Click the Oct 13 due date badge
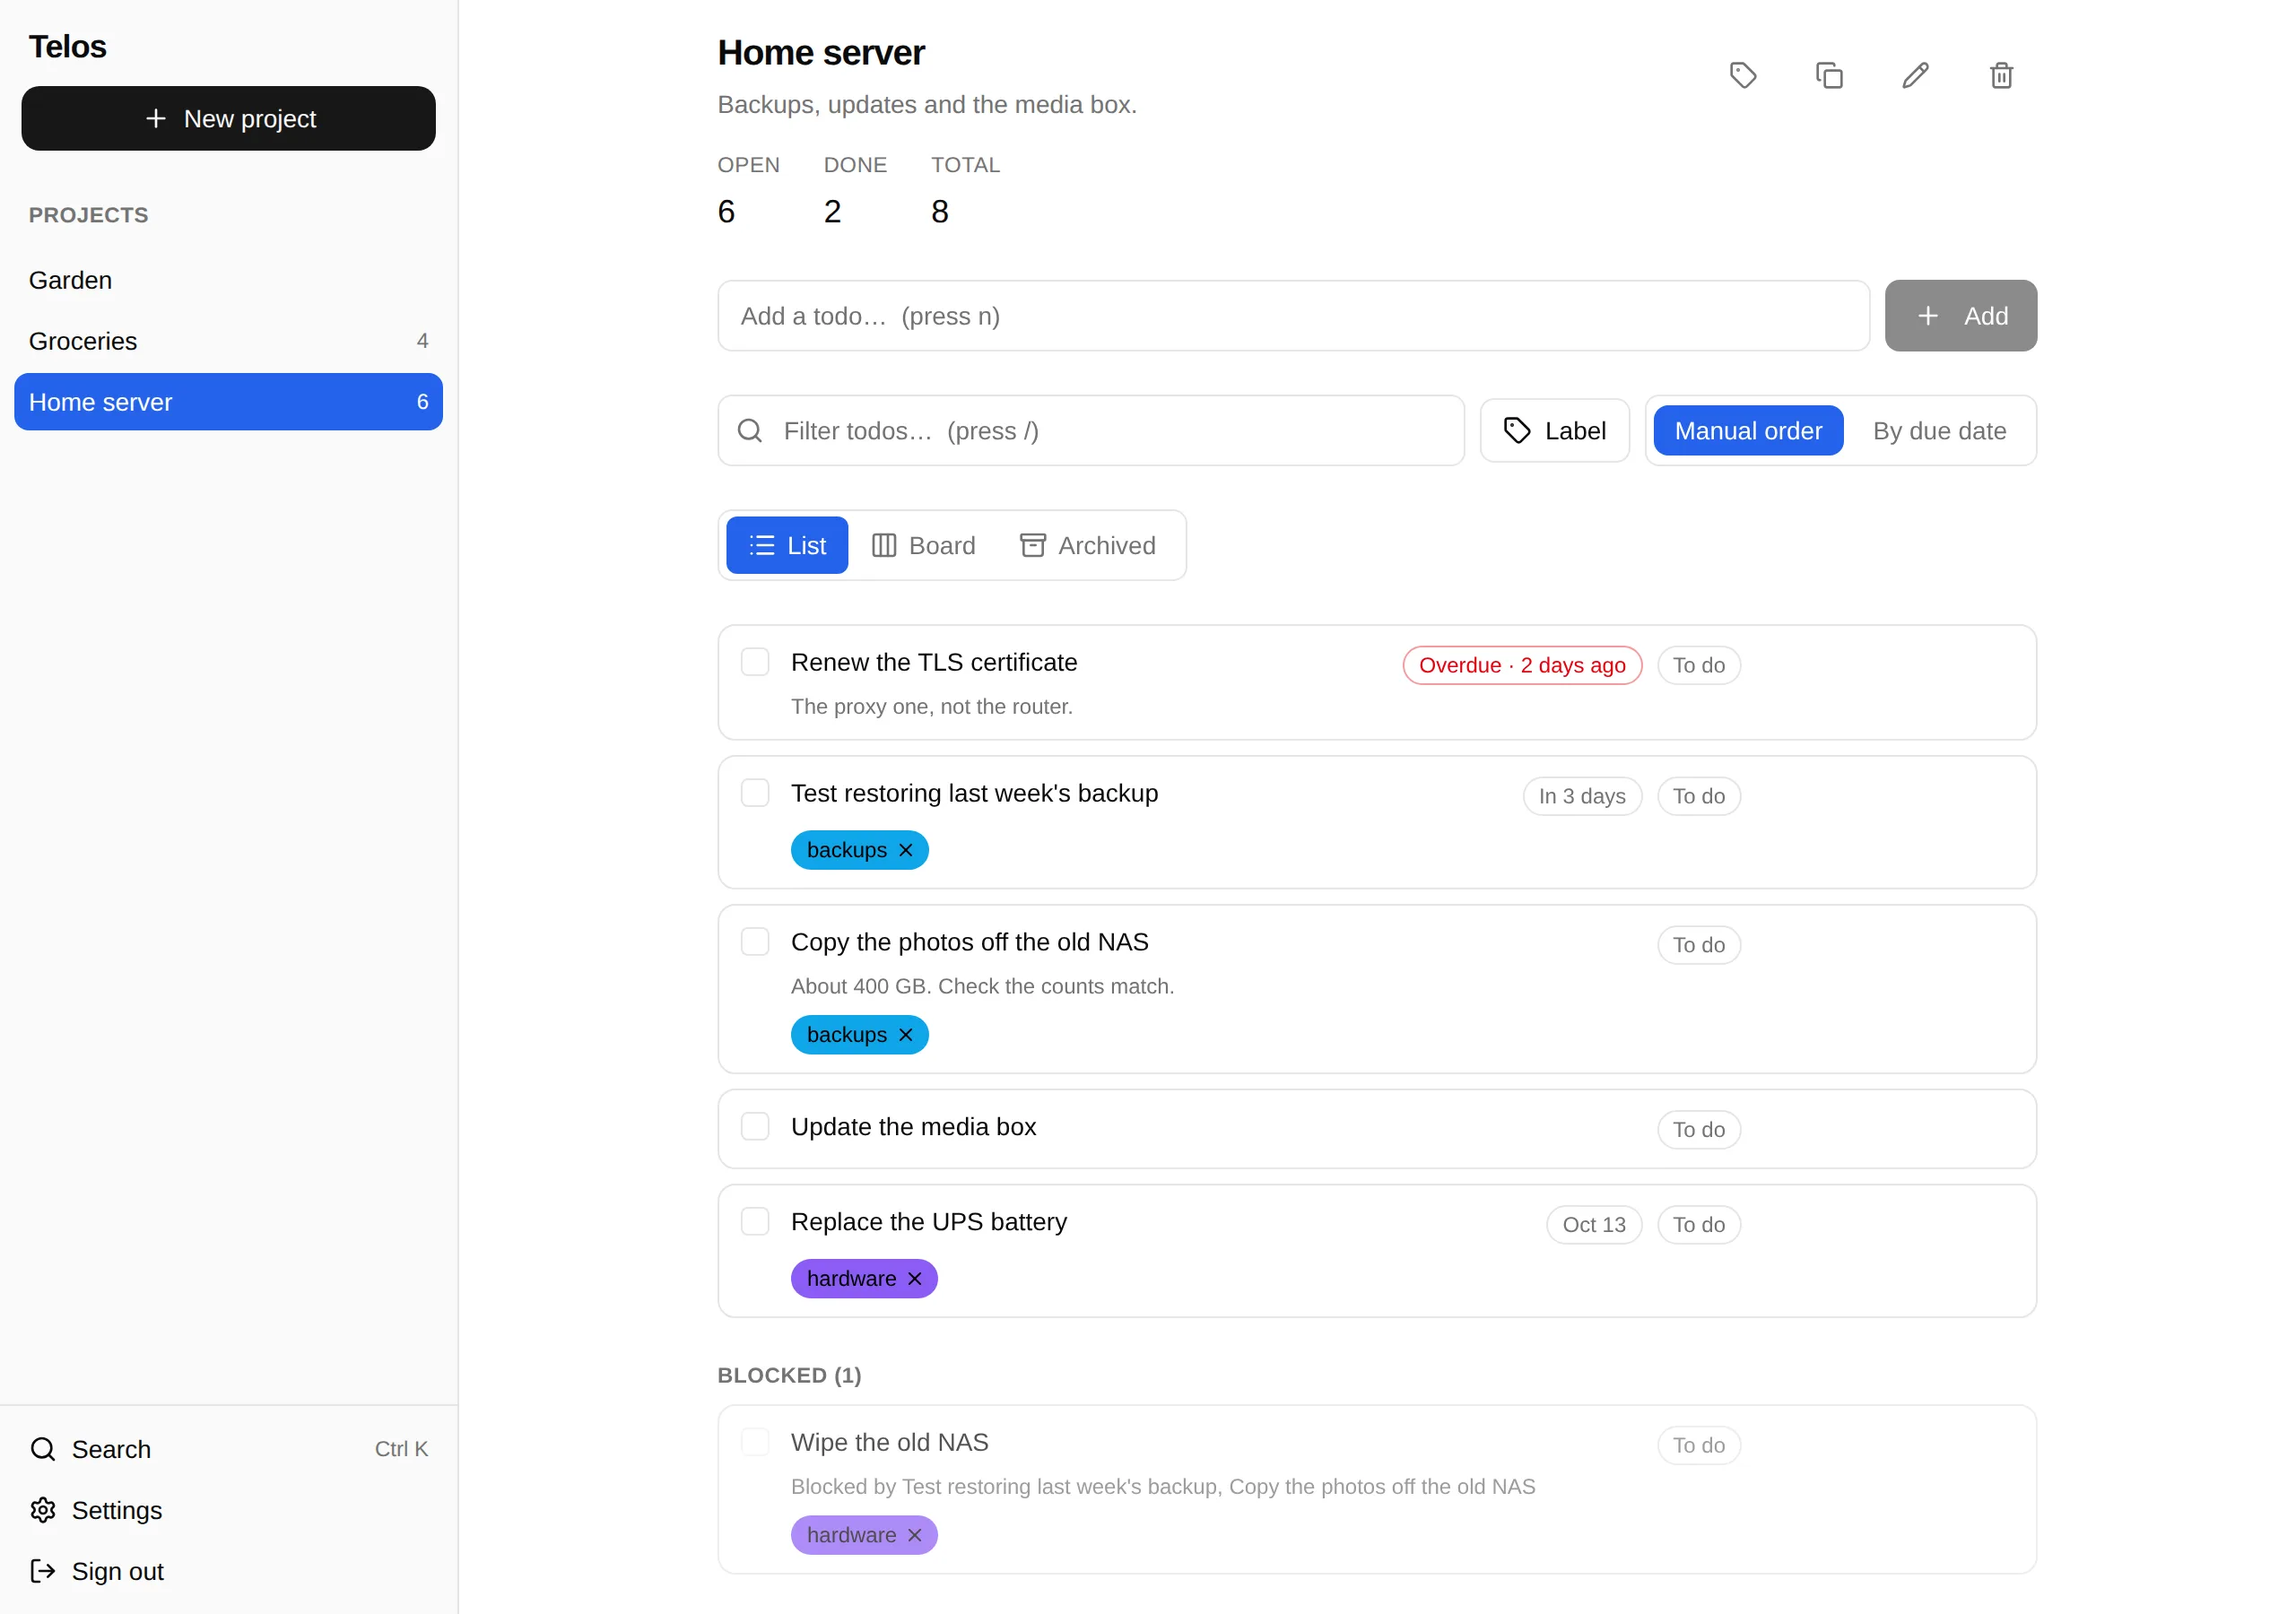Screen dimensions: 2296x1614 pyautogui.click(x=1594, y=1224)
